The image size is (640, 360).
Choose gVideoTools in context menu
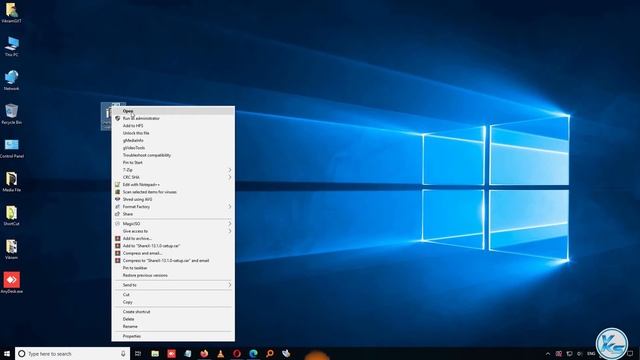coord(173,148)
